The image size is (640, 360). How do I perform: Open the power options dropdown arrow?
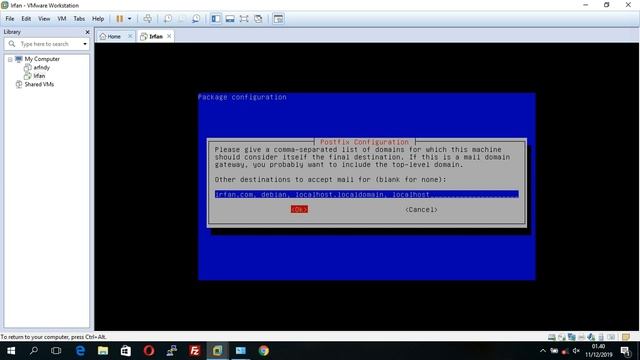(x=129, y=19)
